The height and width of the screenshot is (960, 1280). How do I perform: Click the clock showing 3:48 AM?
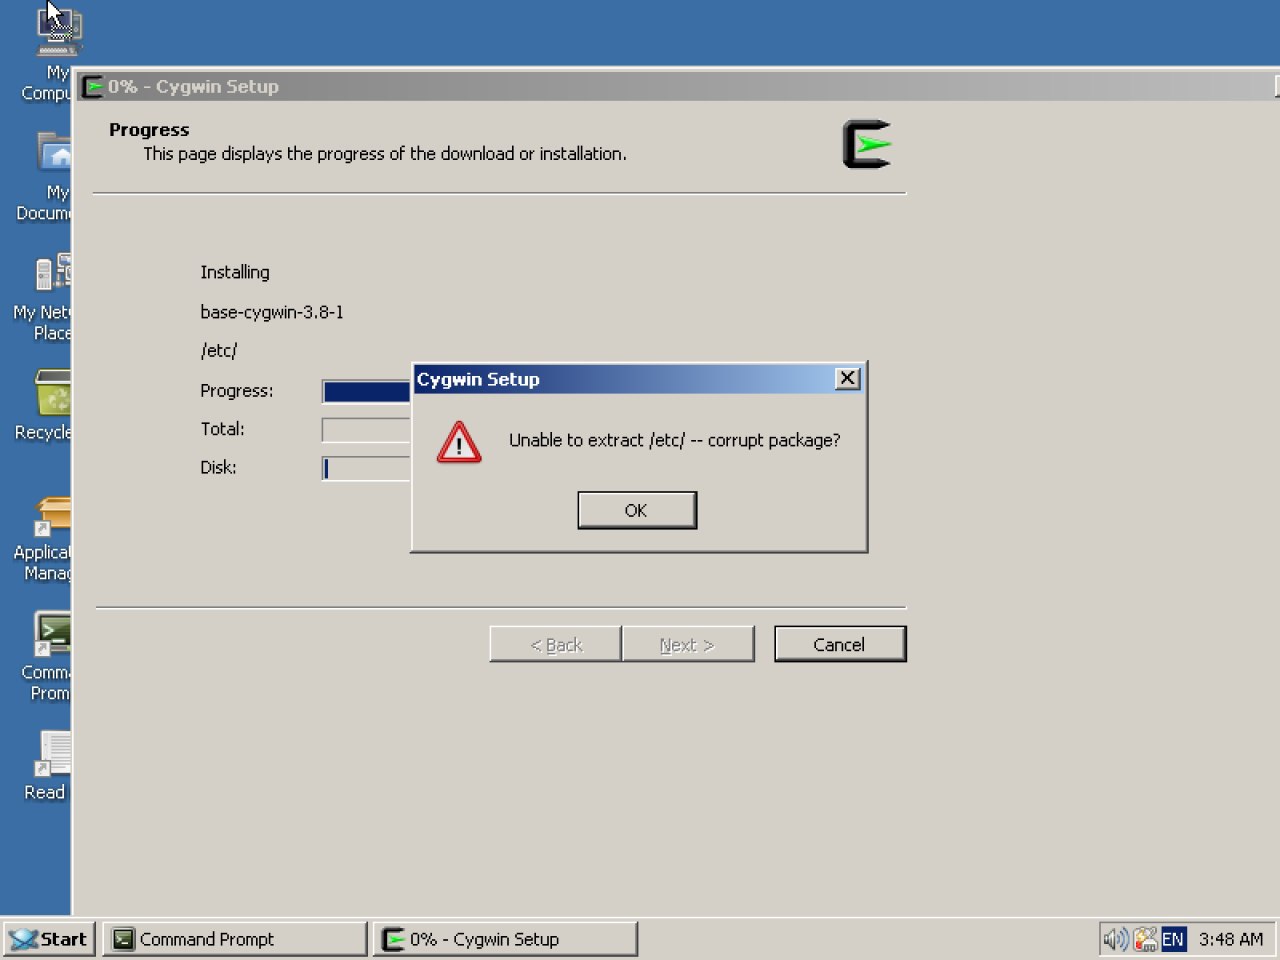pyautogui.click(x=1231, y=939)
